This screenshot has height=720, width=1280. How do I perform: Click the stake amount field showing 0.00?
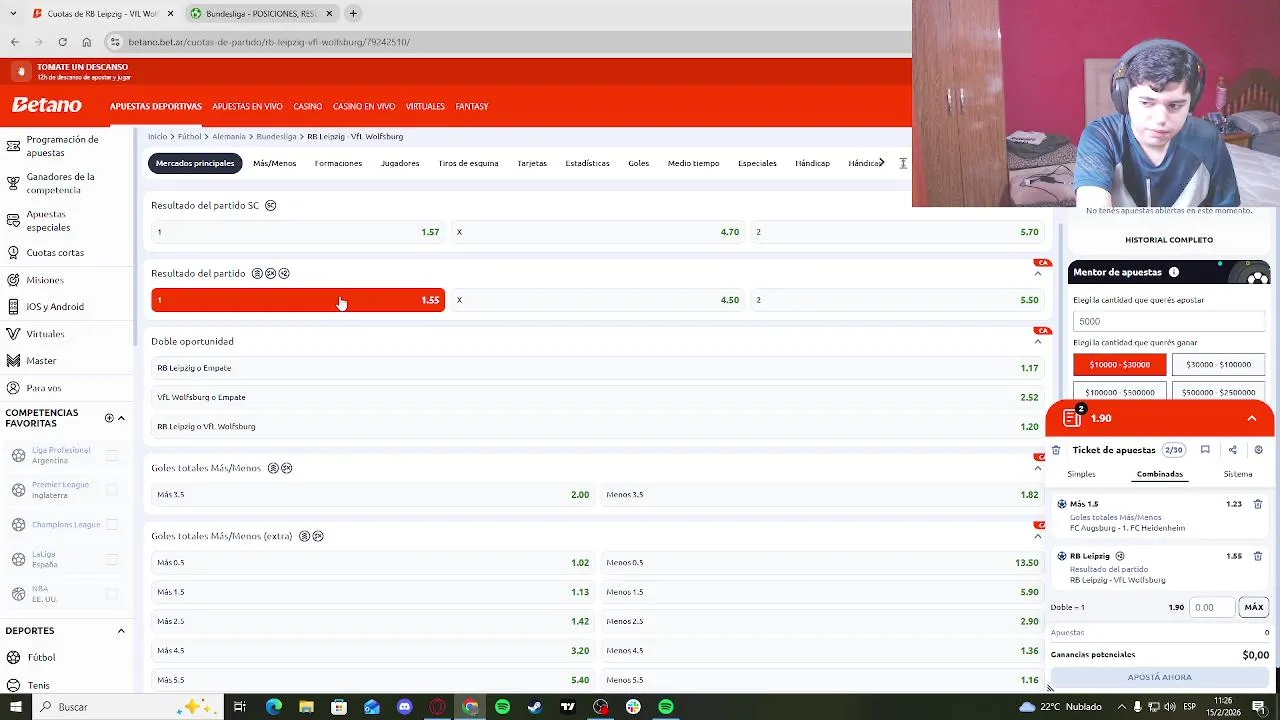click(1214, 607)
